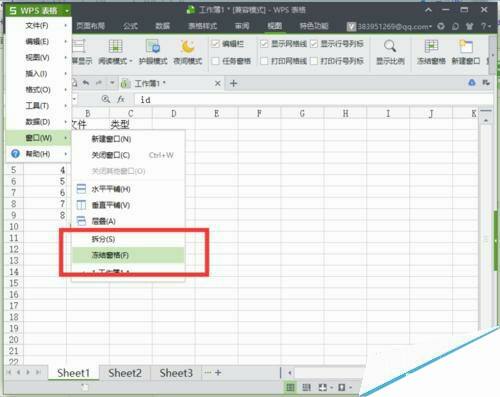Click the fx insert function icon
This screenshot has height=397, width=500.
pos(121,99)
